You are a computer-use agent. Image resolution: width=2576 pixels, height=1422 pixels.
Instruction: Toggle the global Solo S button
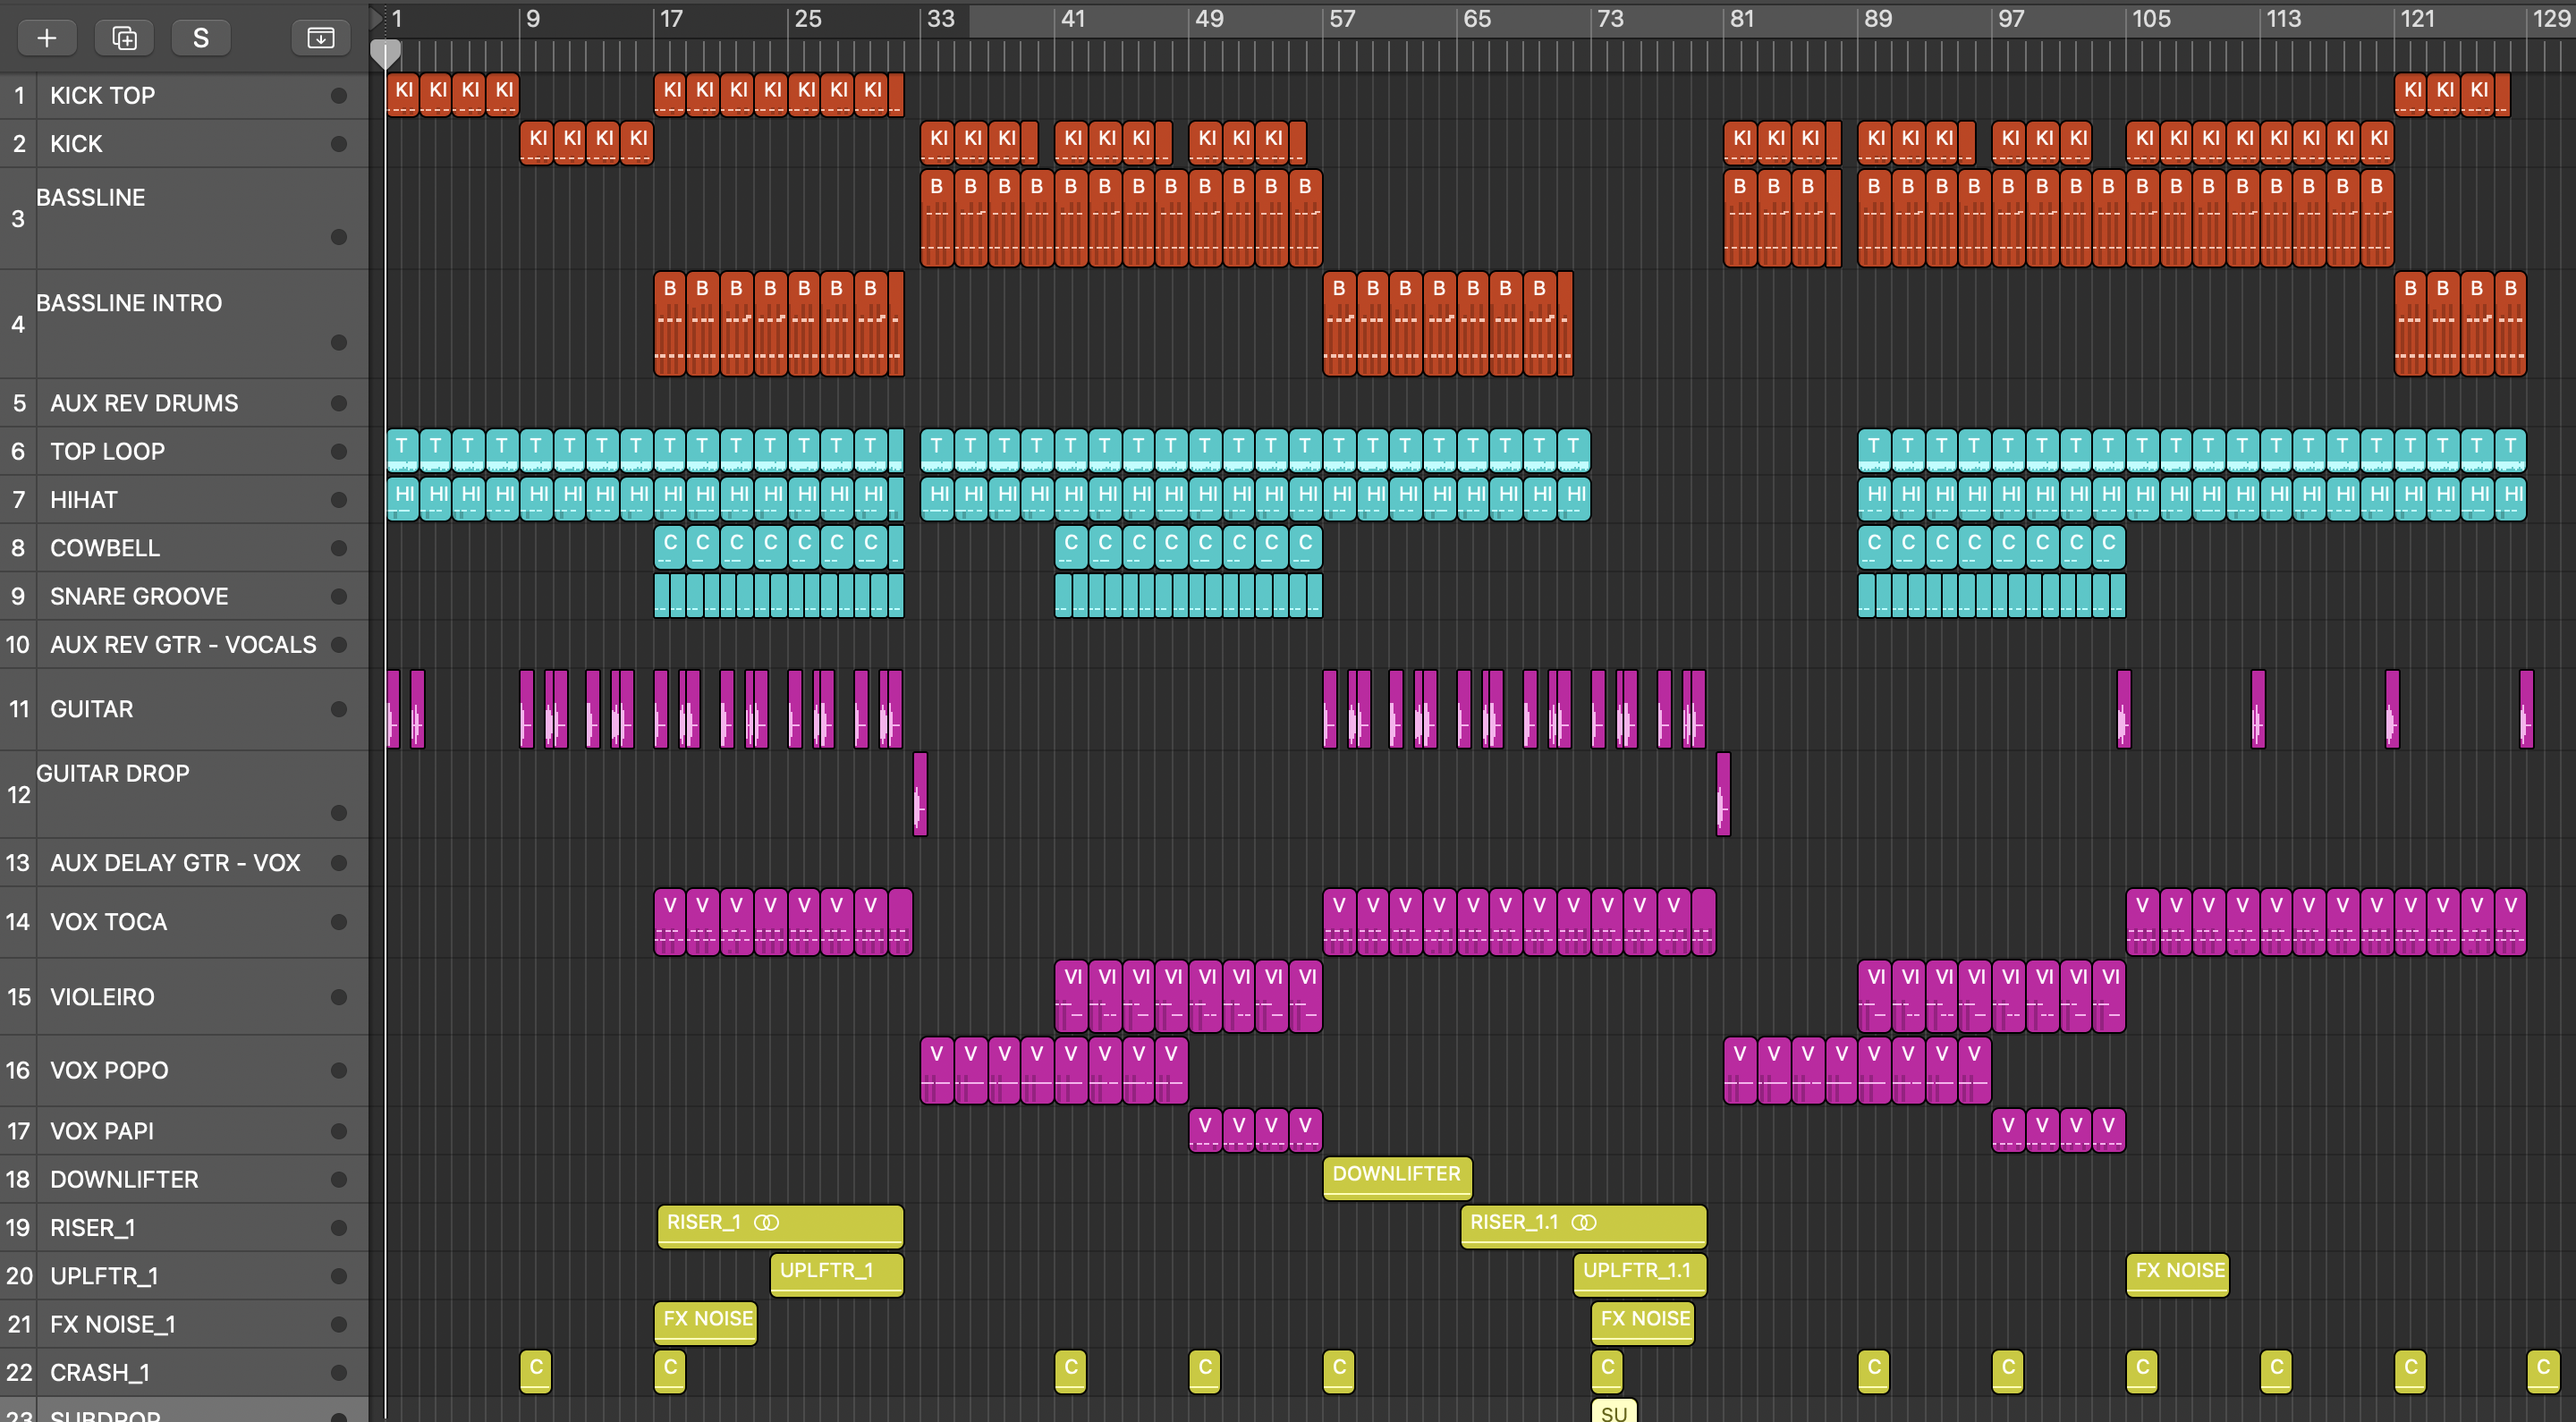201,38
